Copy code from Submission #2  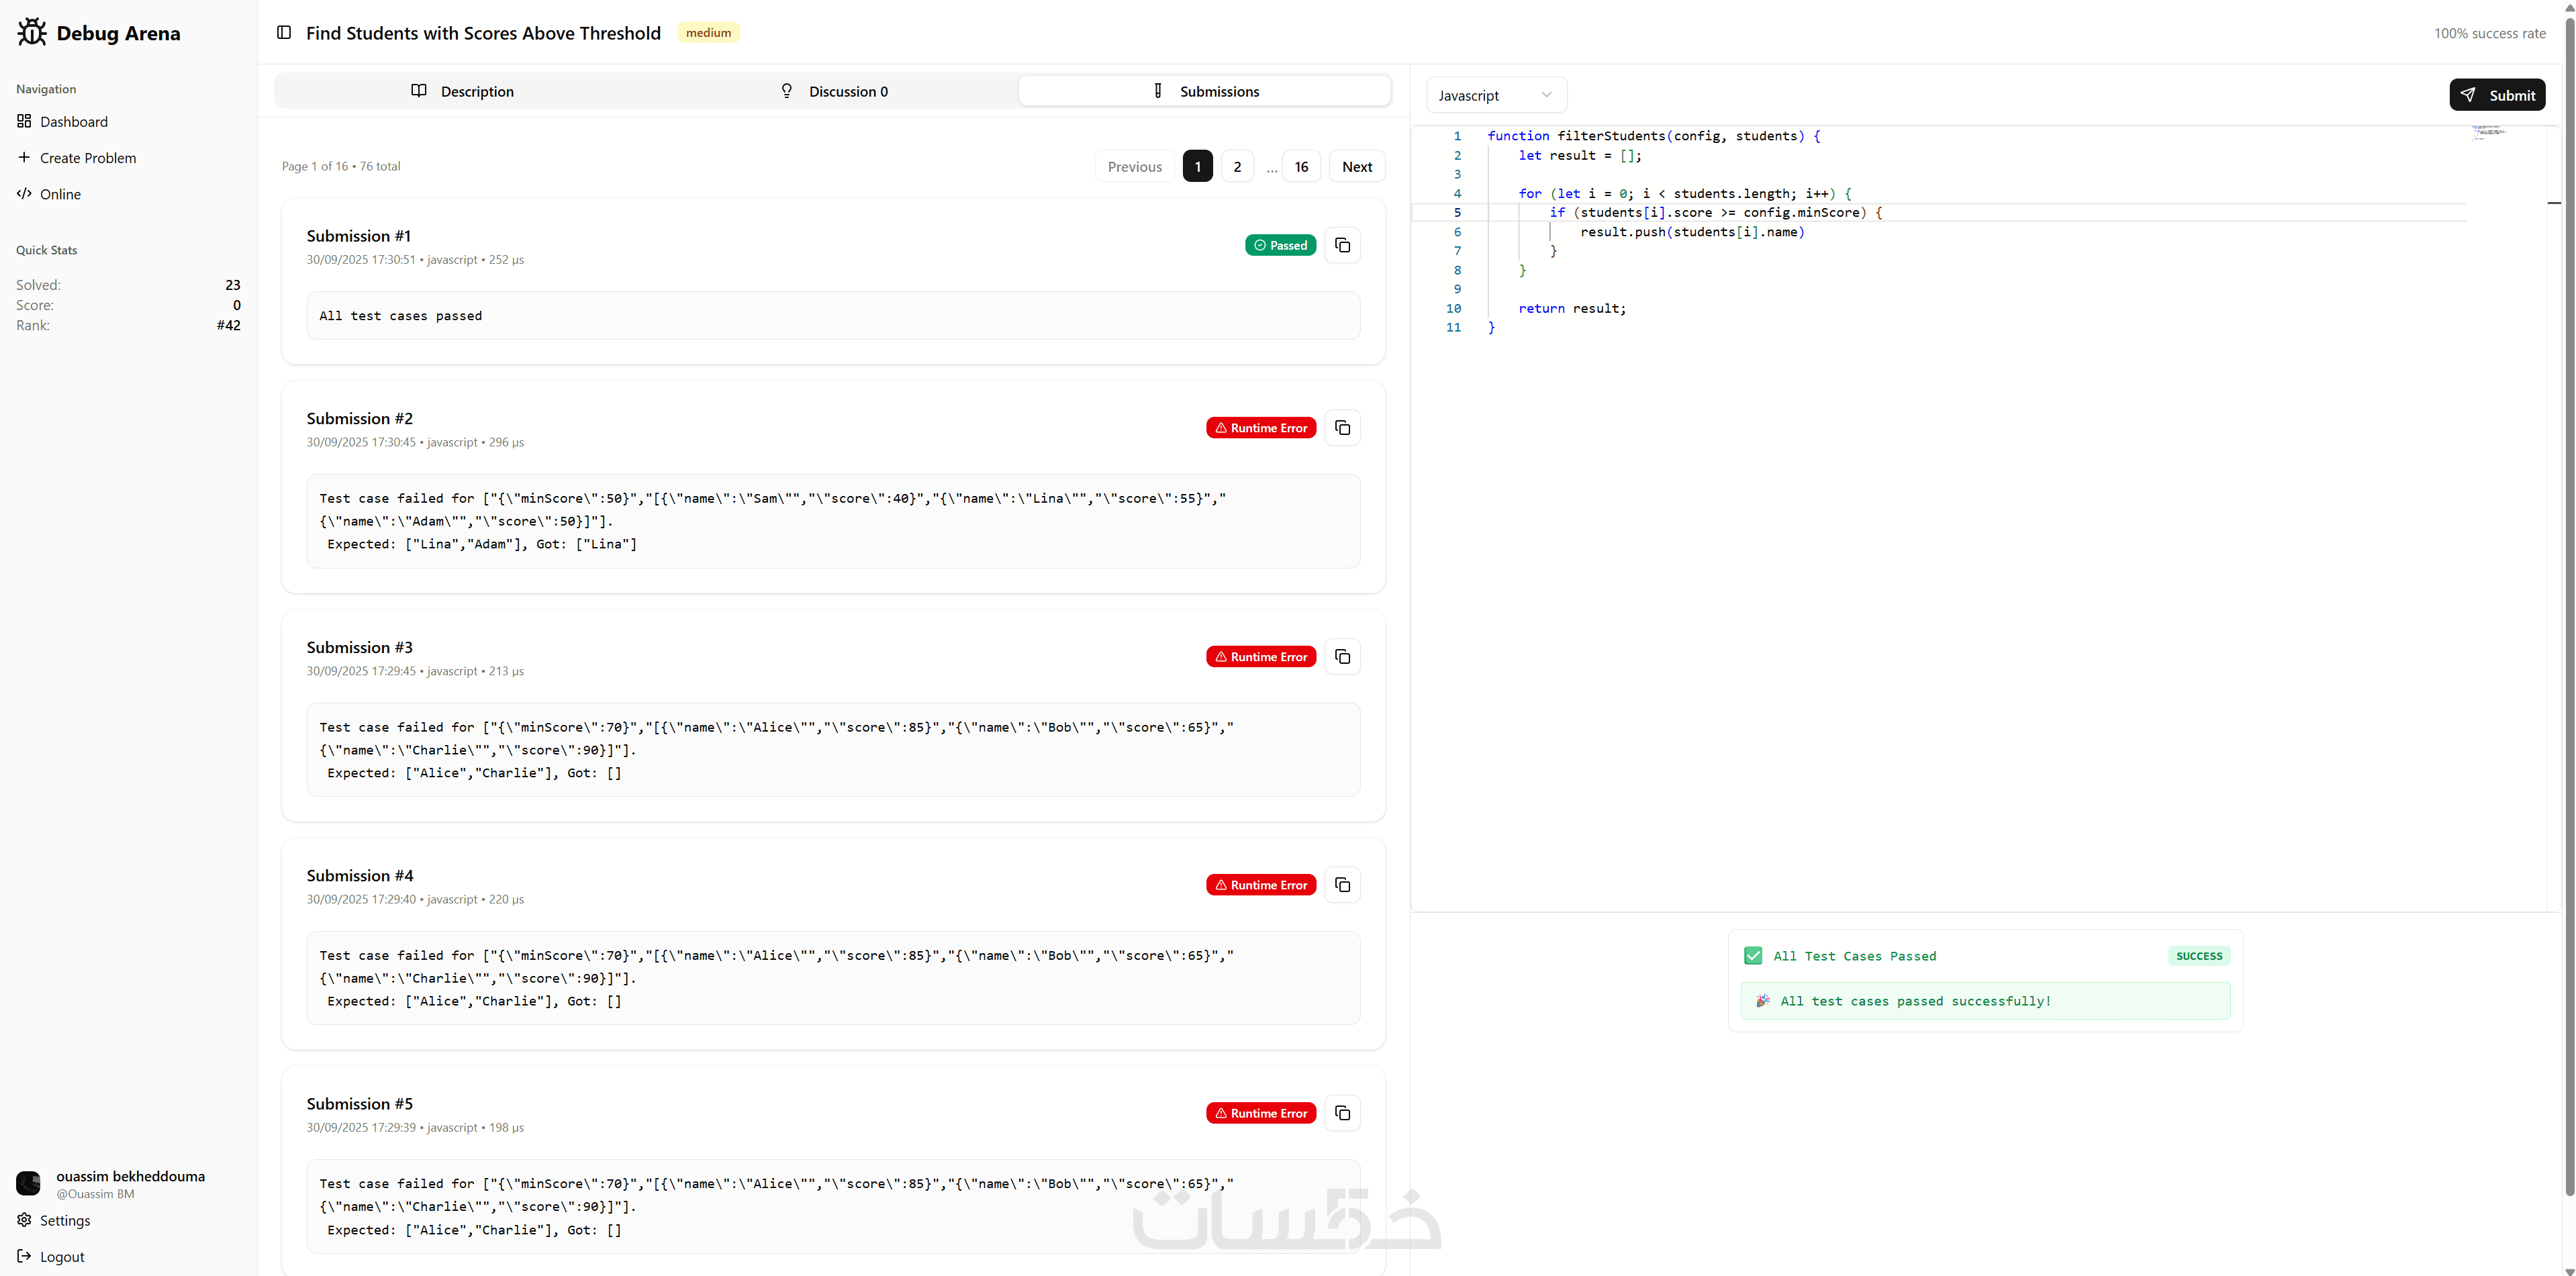click(x=1342, y=428)
